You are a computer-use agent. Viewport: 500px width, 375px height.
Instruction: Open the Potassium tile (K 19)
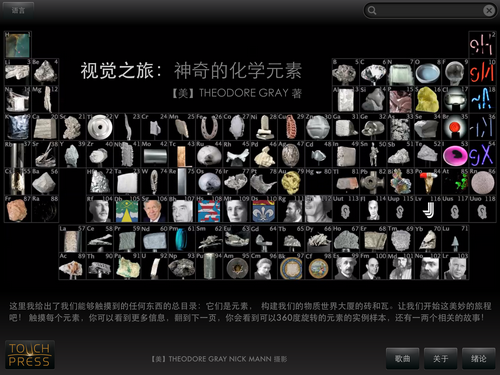(x=18, y=127)
